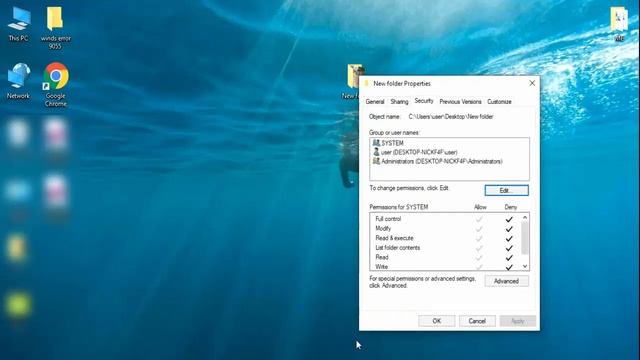The image size is (640, 360).
Task: Click the Read permission label
Action: click(382, 257)
